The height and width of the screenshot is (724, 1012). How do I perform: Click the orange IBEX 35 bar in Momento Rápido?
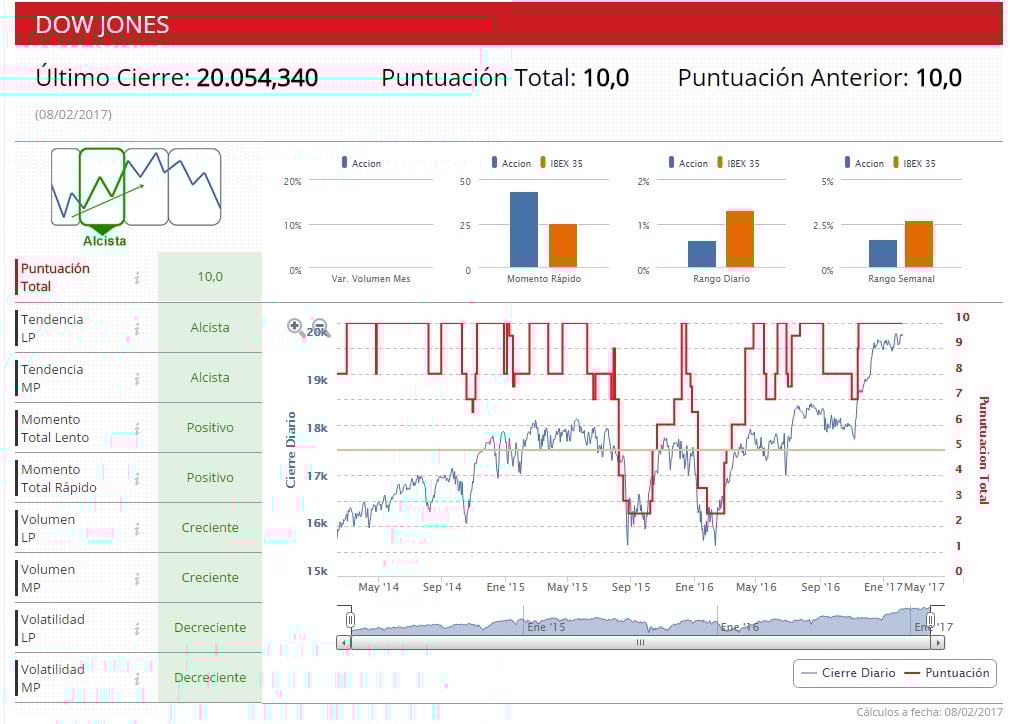click(563, 246)
